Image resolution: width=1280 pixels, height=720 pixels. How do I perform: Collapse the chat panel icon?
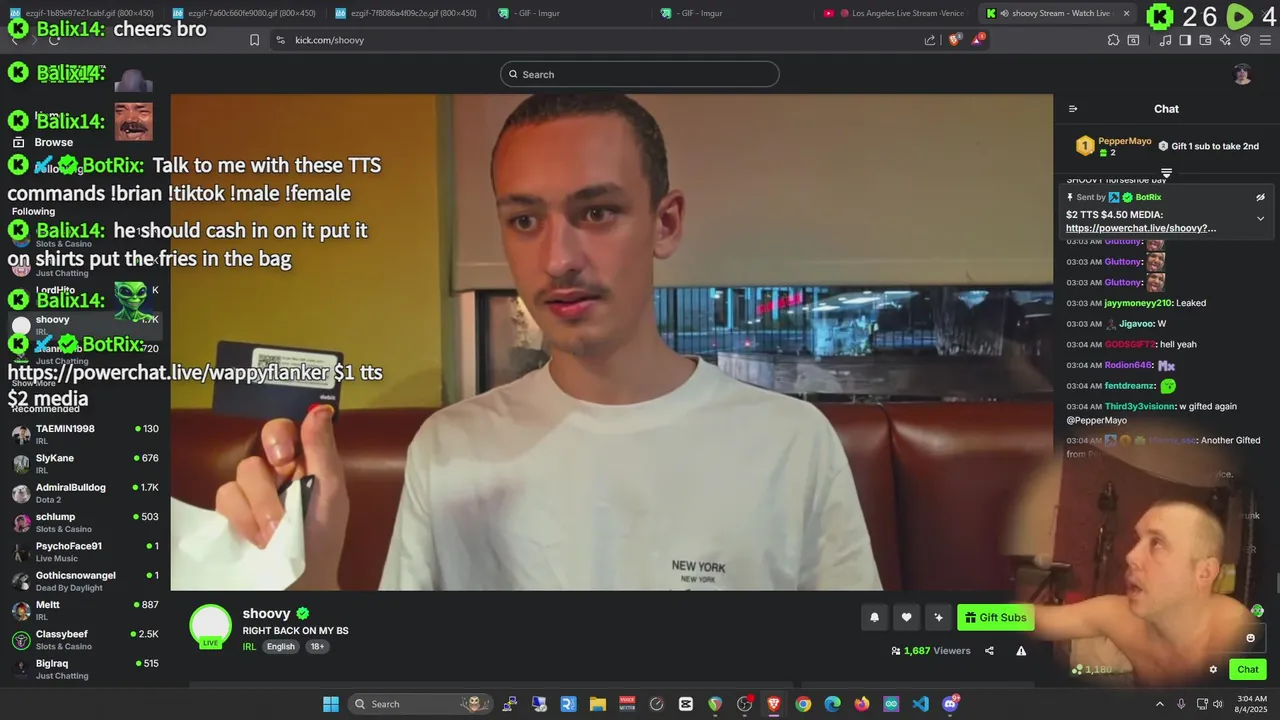[1073, 109]
